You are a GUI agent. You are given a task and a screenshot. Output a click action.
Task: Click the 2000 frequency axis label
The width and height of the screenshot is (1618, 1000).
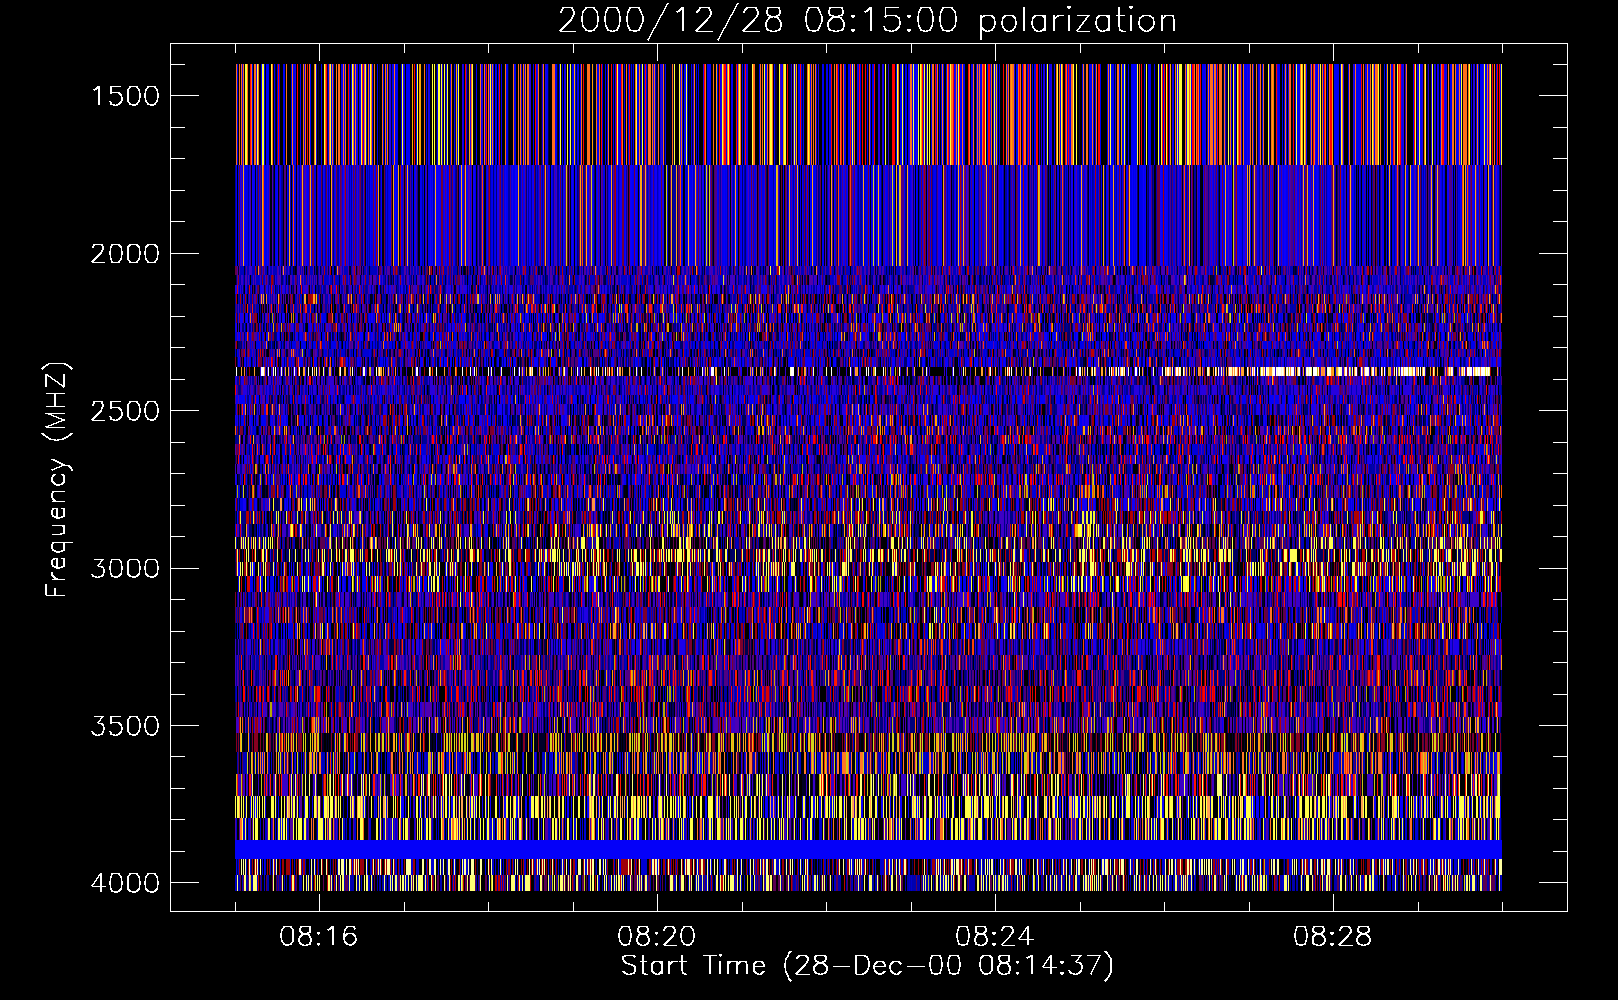point(125,254)
